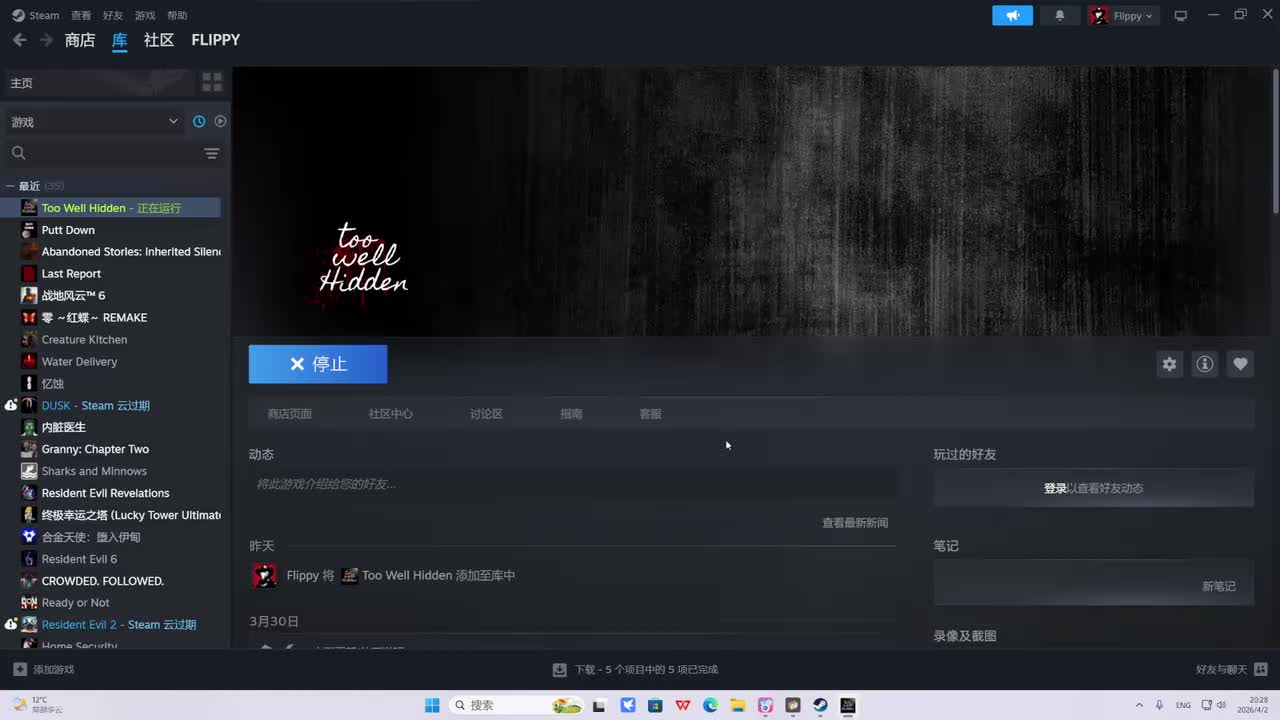
Task: Open game settings gear icon
Action: 1169,364
